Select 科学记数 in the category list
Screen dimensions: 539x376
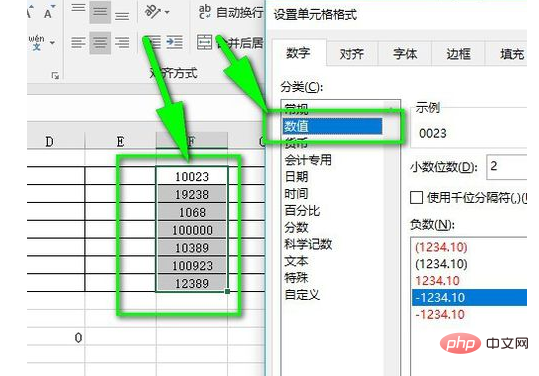coord(308,244)
